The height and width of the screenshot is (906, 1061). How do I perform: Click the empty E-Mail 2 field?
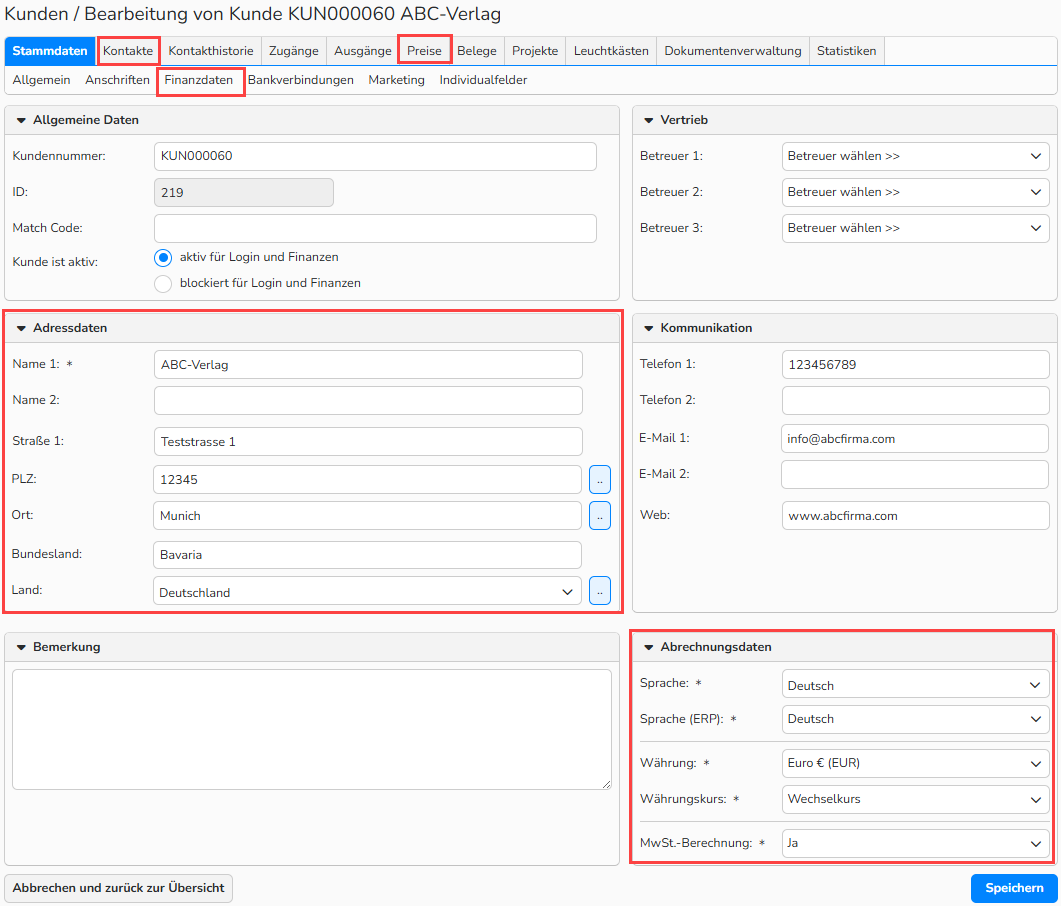point(915,474)
